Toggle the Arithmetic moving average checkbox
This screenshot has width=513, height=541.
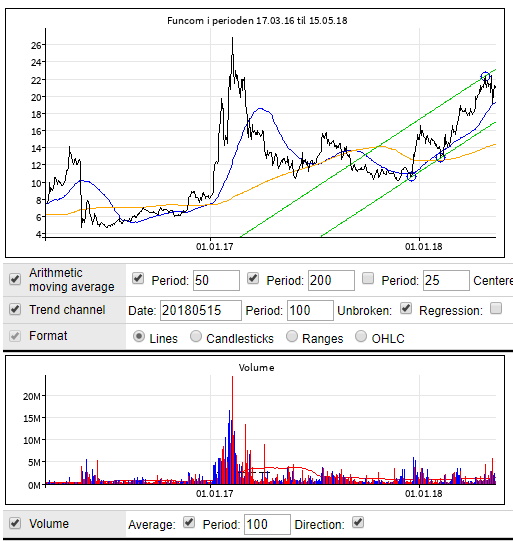point(15,279)
